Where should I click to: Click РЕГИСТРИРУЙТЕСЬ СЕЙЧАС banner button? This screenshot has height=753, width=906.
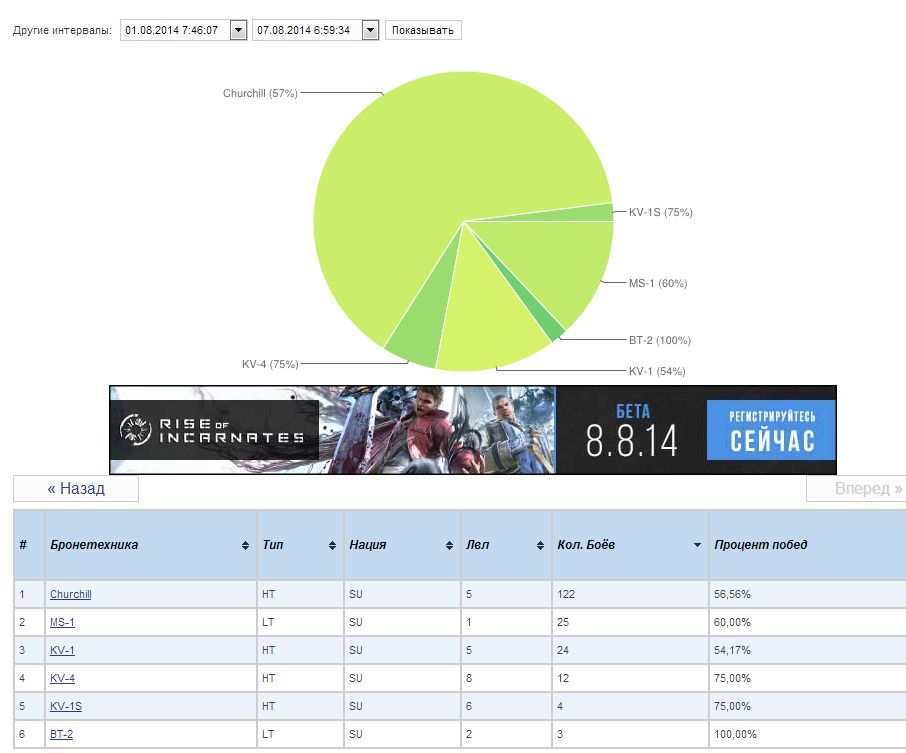point(771,430)
